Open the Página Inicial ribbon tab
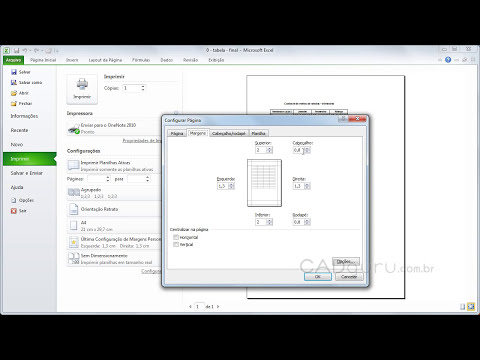480x360 pixels. click(x=43, y=60)
